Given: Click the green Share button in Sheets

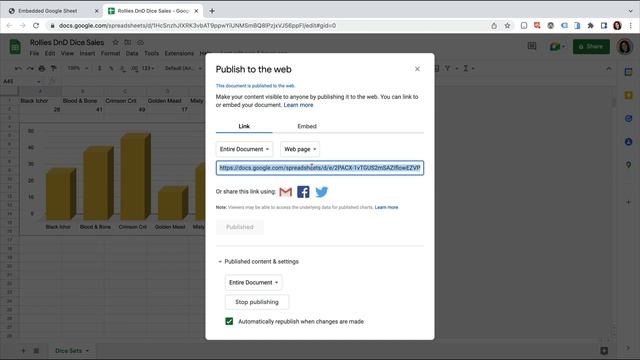Looking at the screenshot, I should 591,47.
